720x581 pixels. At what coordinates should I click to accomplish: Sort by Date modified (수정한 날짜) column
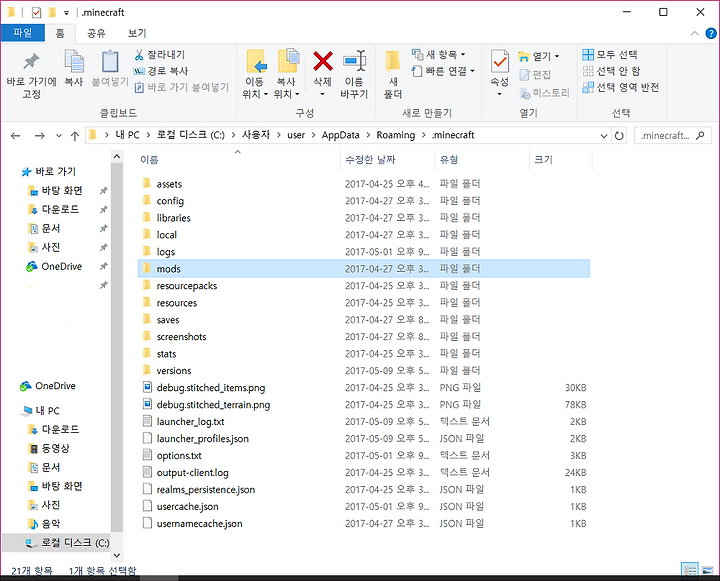click(x=370, y=159)
